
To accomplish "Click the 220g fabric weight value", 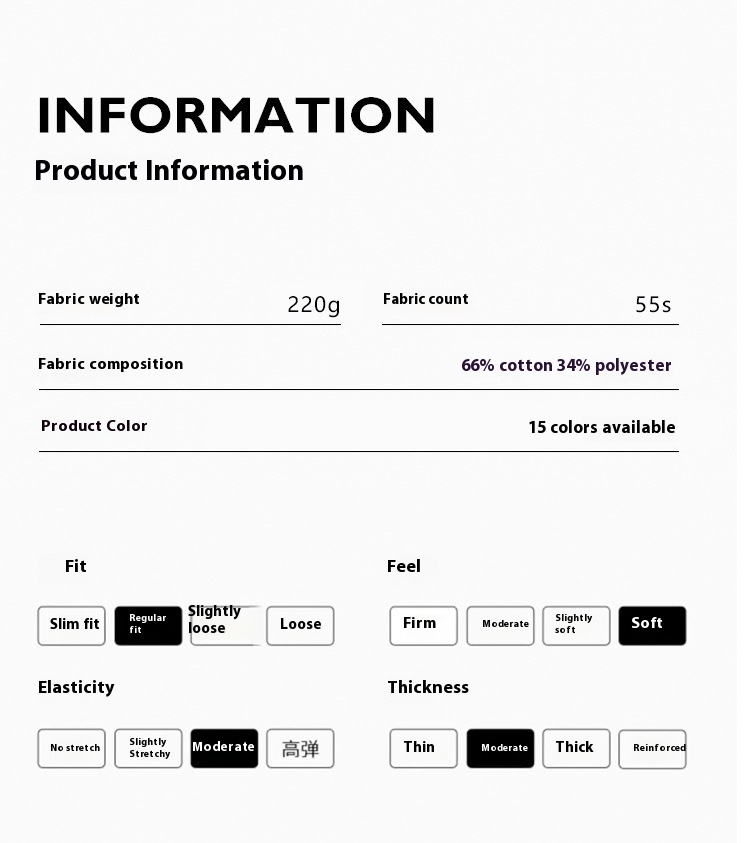I will tap(313, 305).
